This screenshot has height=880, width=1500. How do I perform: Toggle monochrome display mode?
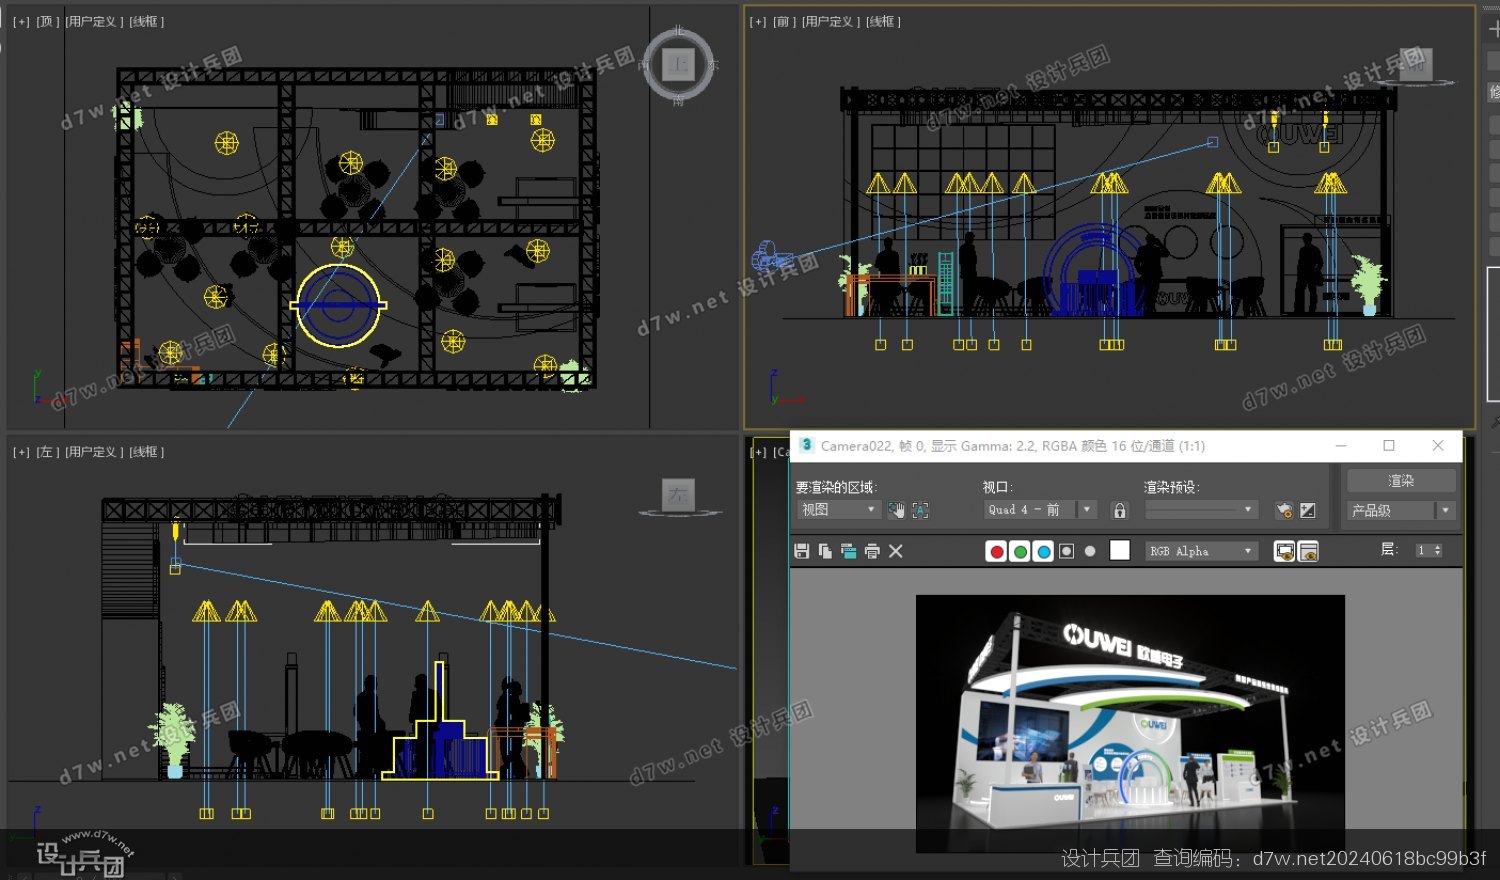(x=1090, y=551)
